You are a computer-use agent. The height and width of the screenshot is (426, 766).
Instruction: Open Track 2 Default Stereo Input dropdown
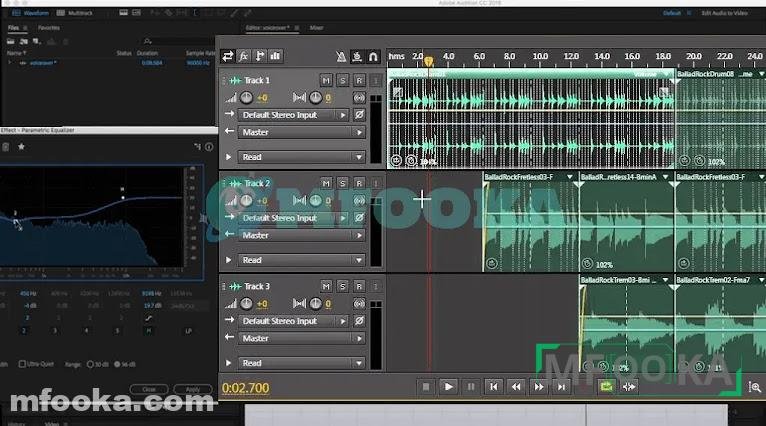pos(293,218)
